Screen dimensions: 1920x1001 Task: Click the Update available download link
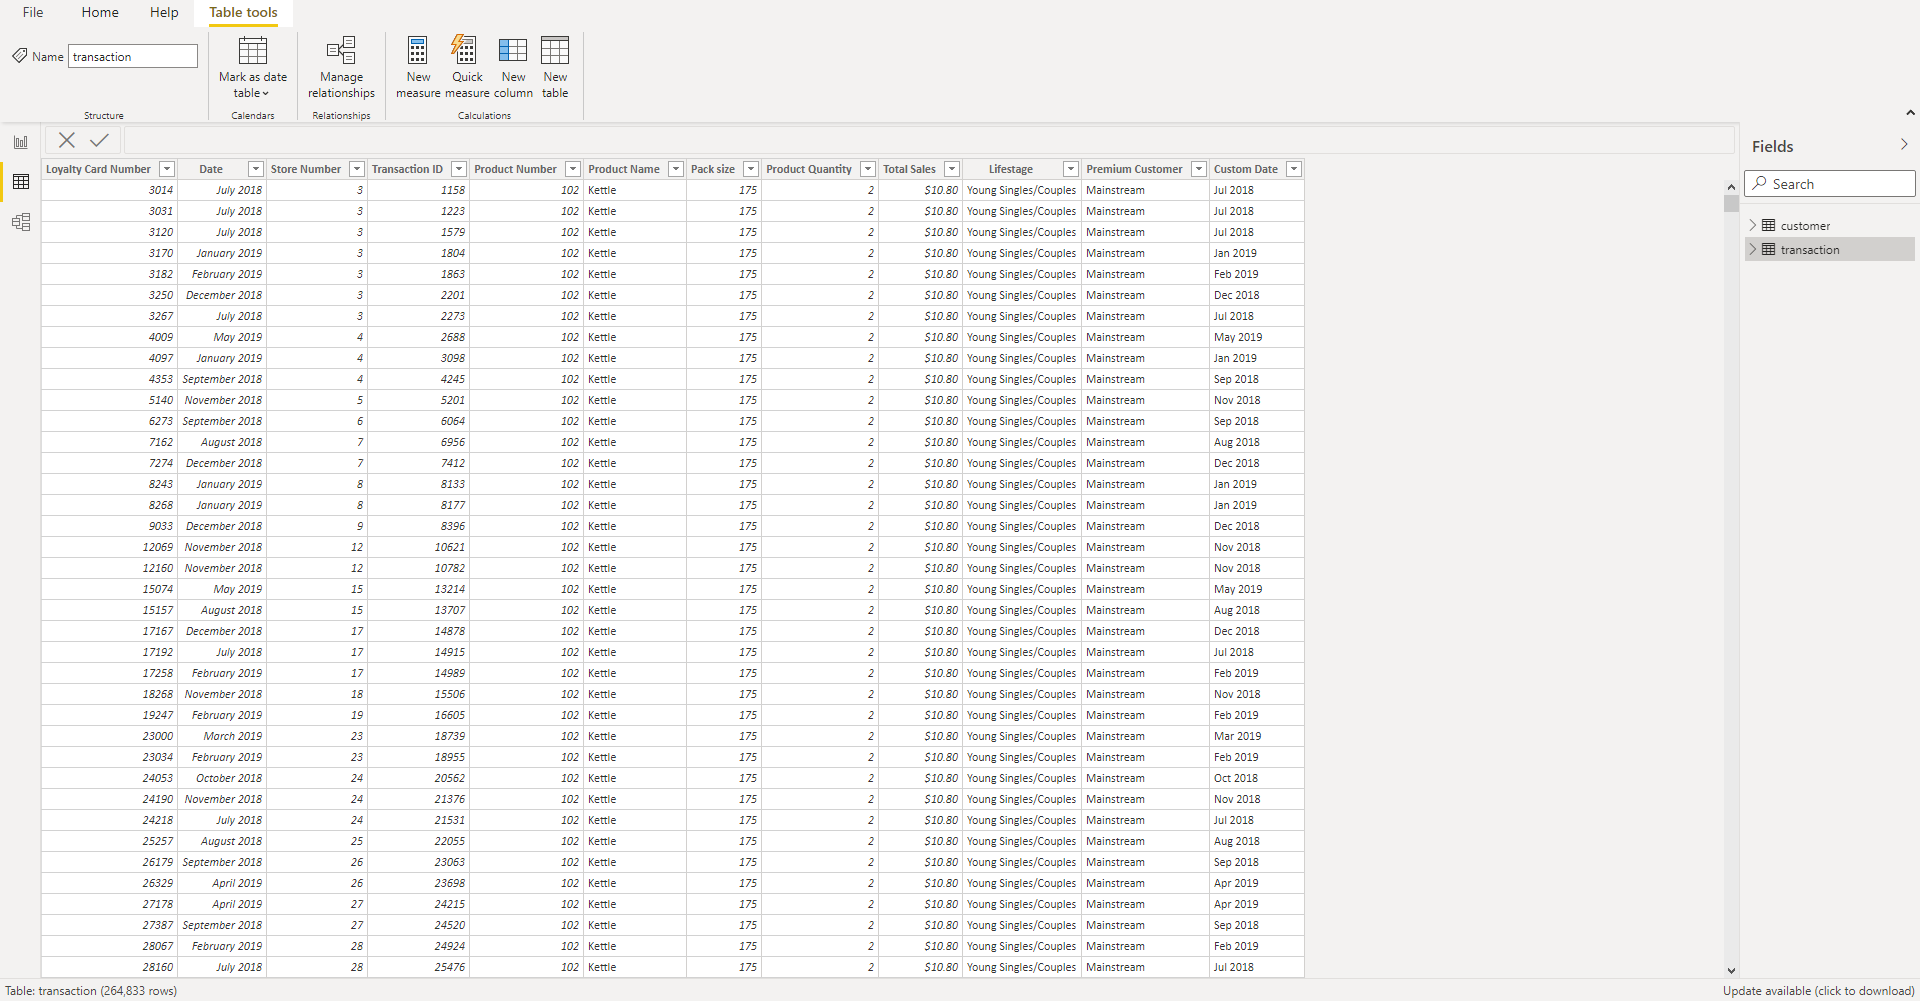pos(1817,991)
